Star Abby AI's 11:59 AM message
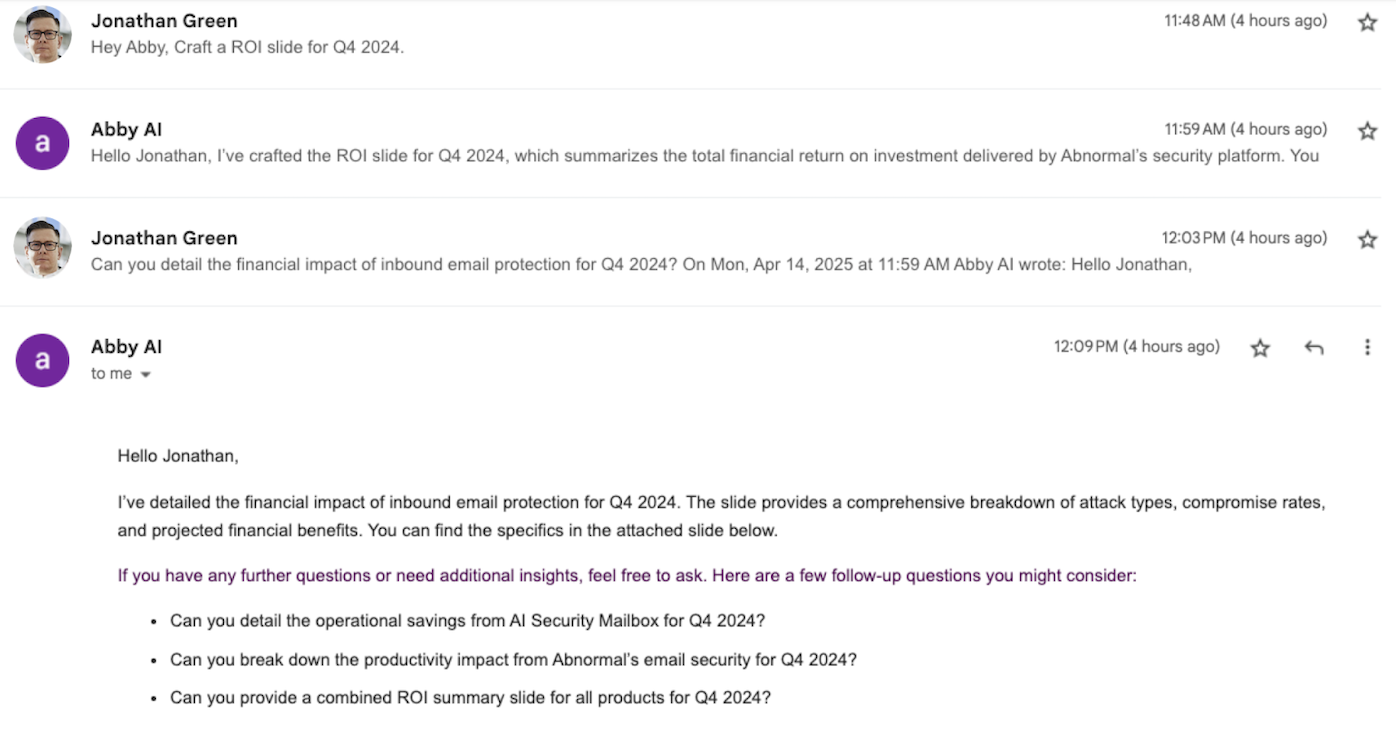Viewport: 1396px width, 730px height. pos(1367,131)
